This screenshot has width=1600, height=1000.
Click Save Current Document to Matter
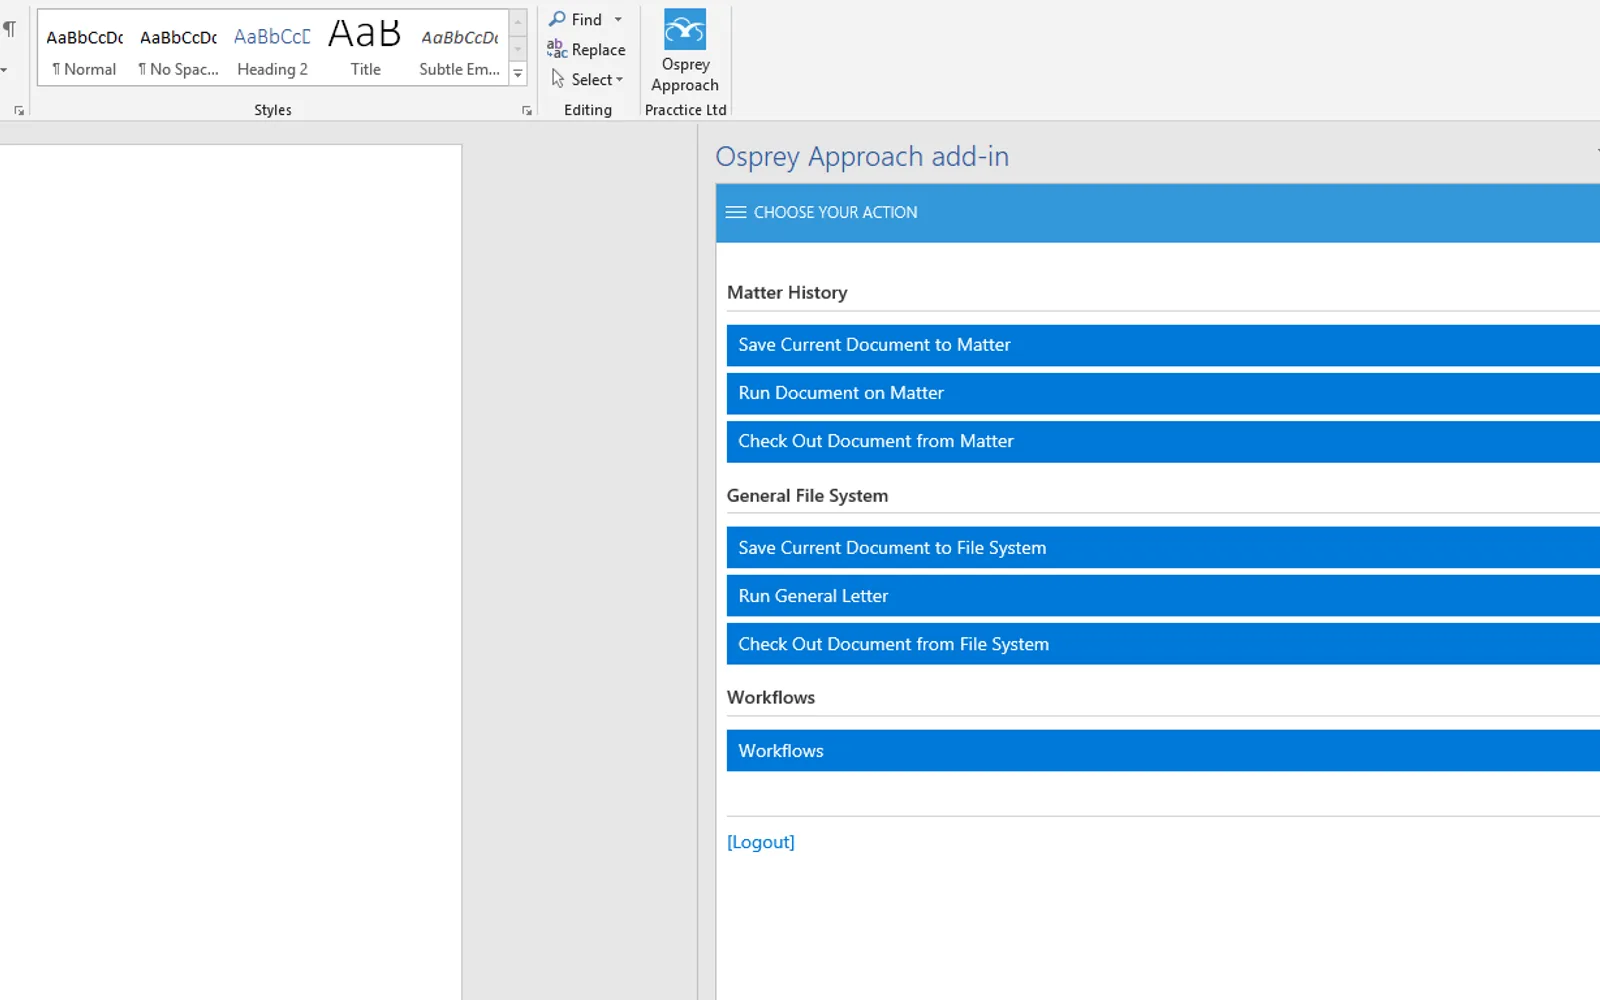point(1163,345)
